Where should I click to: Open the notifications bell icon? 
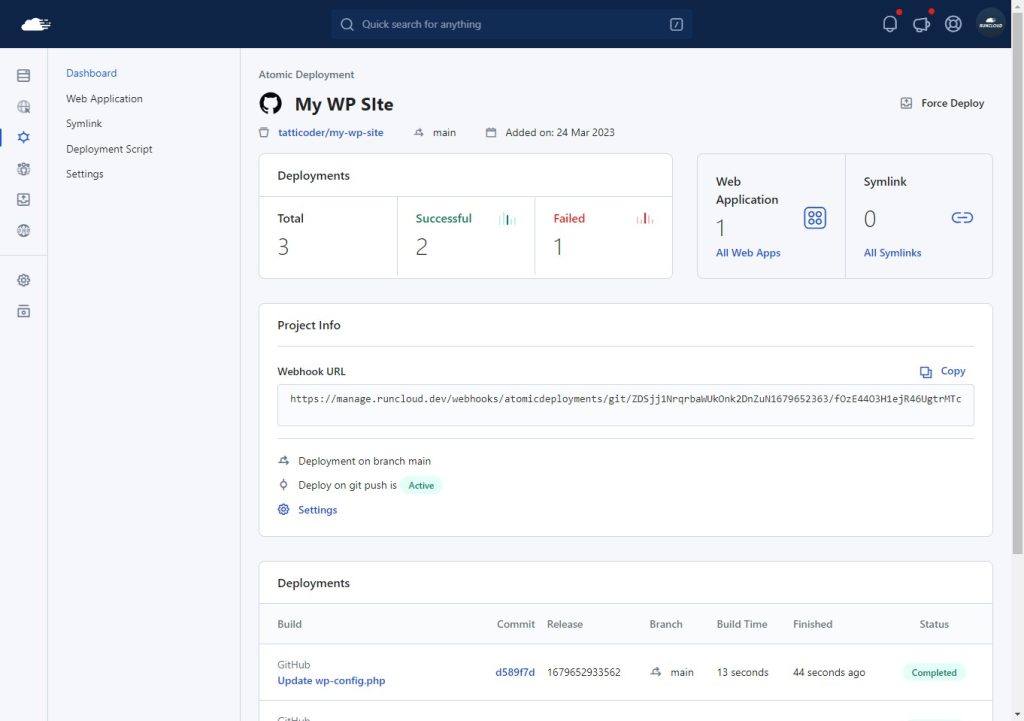pos(889,24)
